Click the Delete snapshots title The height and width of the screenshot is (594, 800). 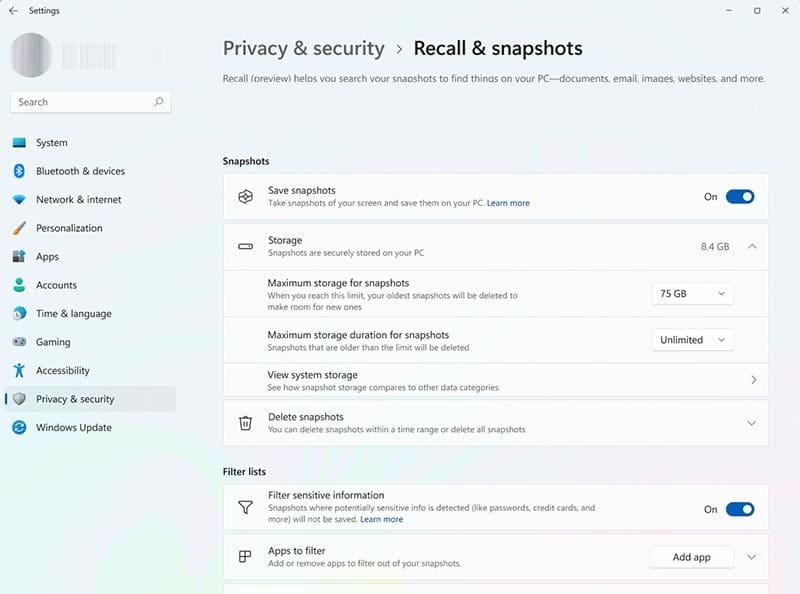[306, 417]
